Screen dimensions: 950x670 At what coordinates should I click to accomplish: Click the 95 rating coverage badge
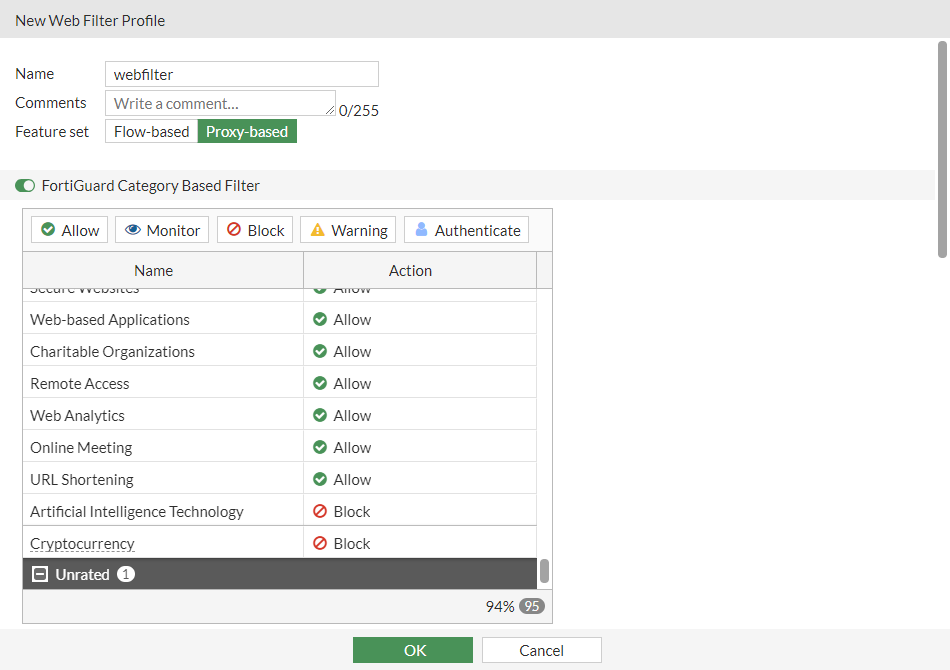[x=531, y=605]
